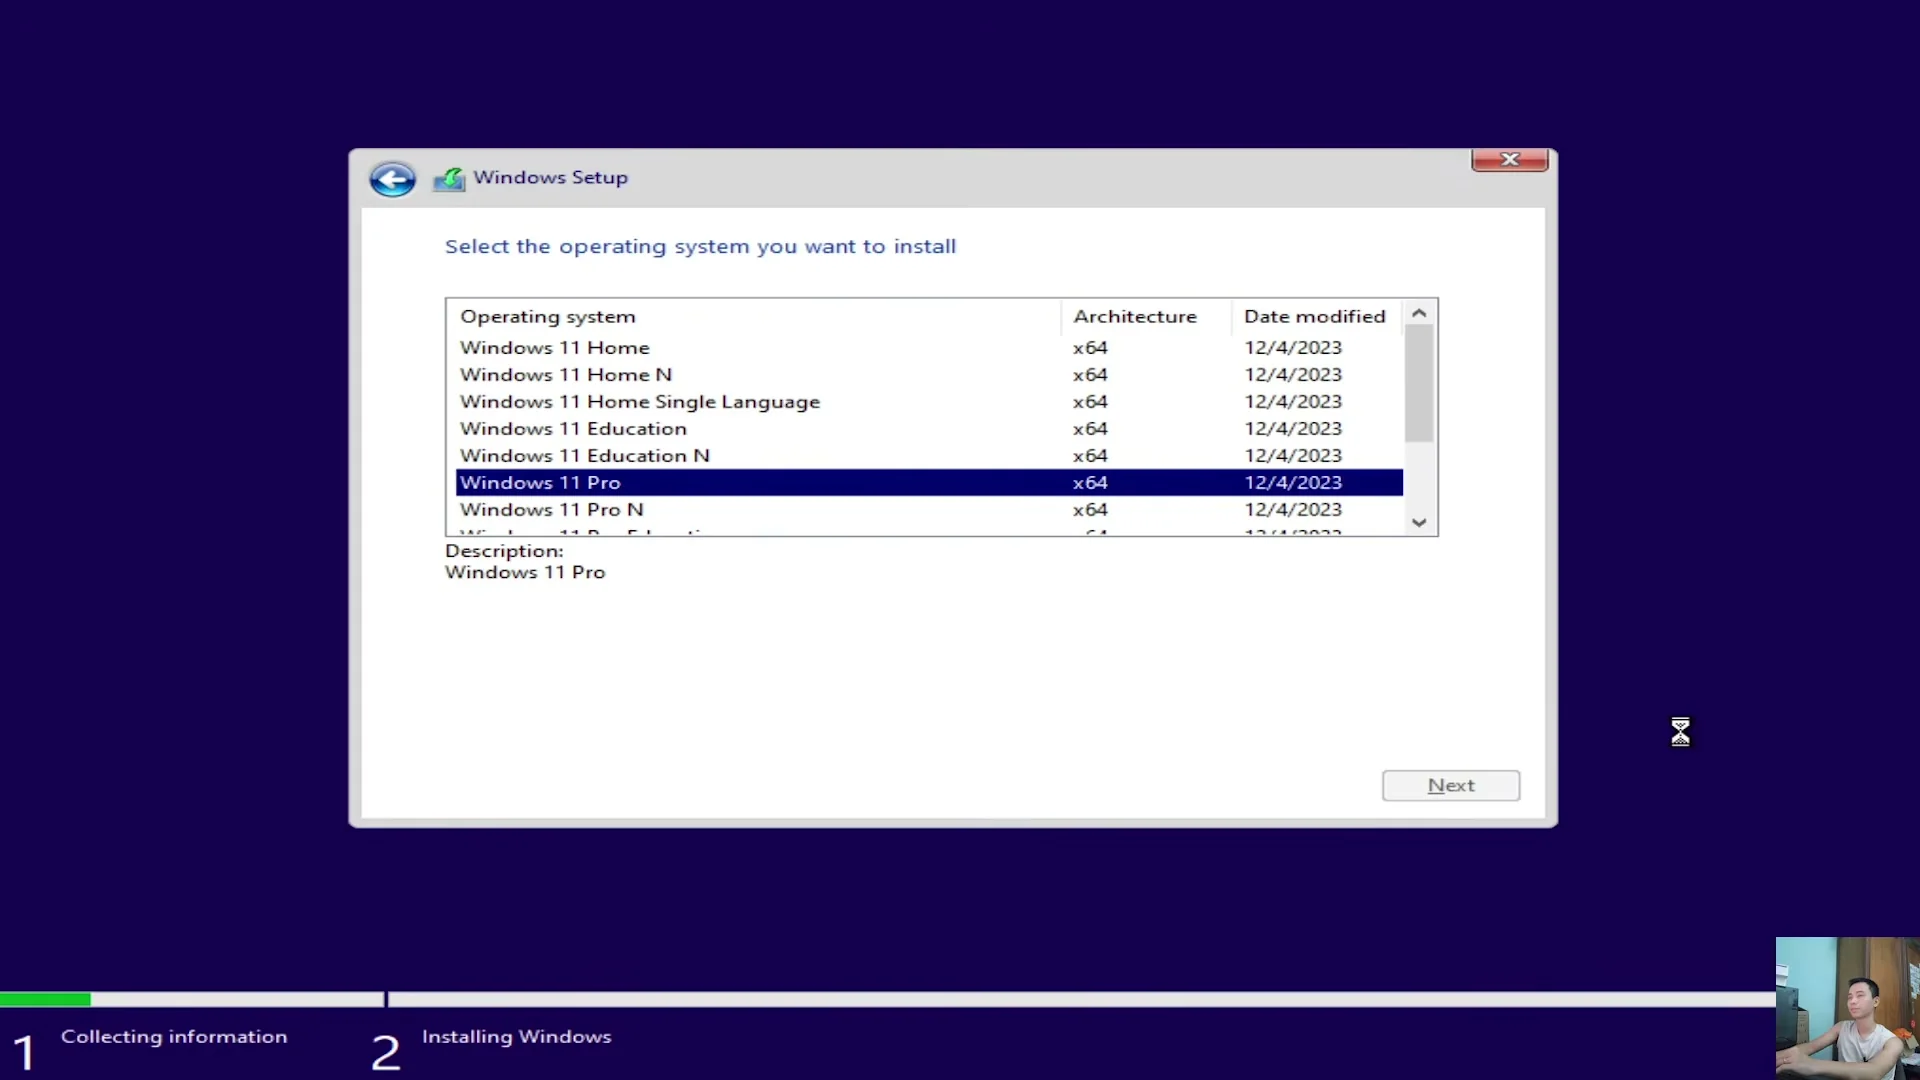Go back using the blue arrow button
The image size is (1920, 1080).
pos(392,179)
